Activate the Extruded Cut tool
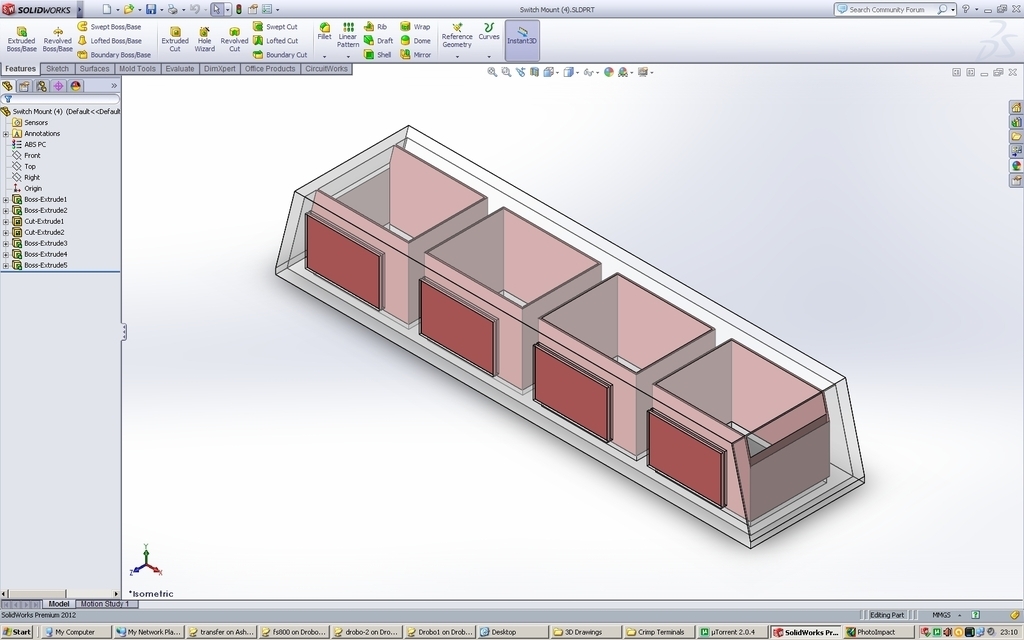This screenshot has width=1024, height=640. 175,35
